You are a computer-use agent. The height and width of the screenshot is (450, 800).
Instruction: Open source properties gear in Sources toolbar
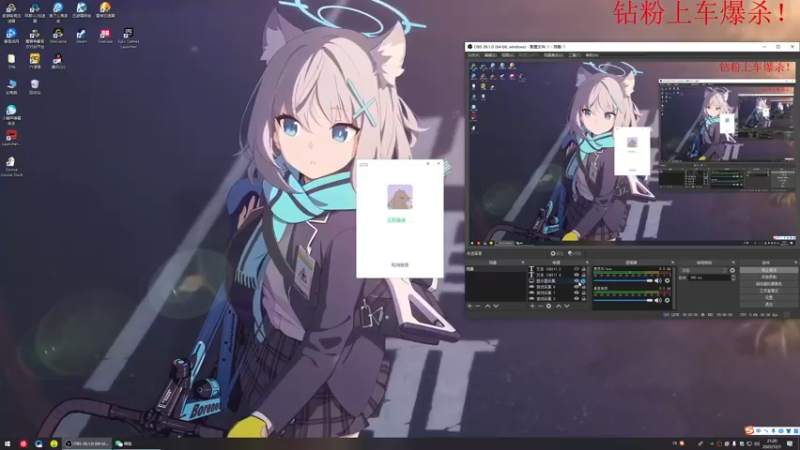[x=548, y=306]
